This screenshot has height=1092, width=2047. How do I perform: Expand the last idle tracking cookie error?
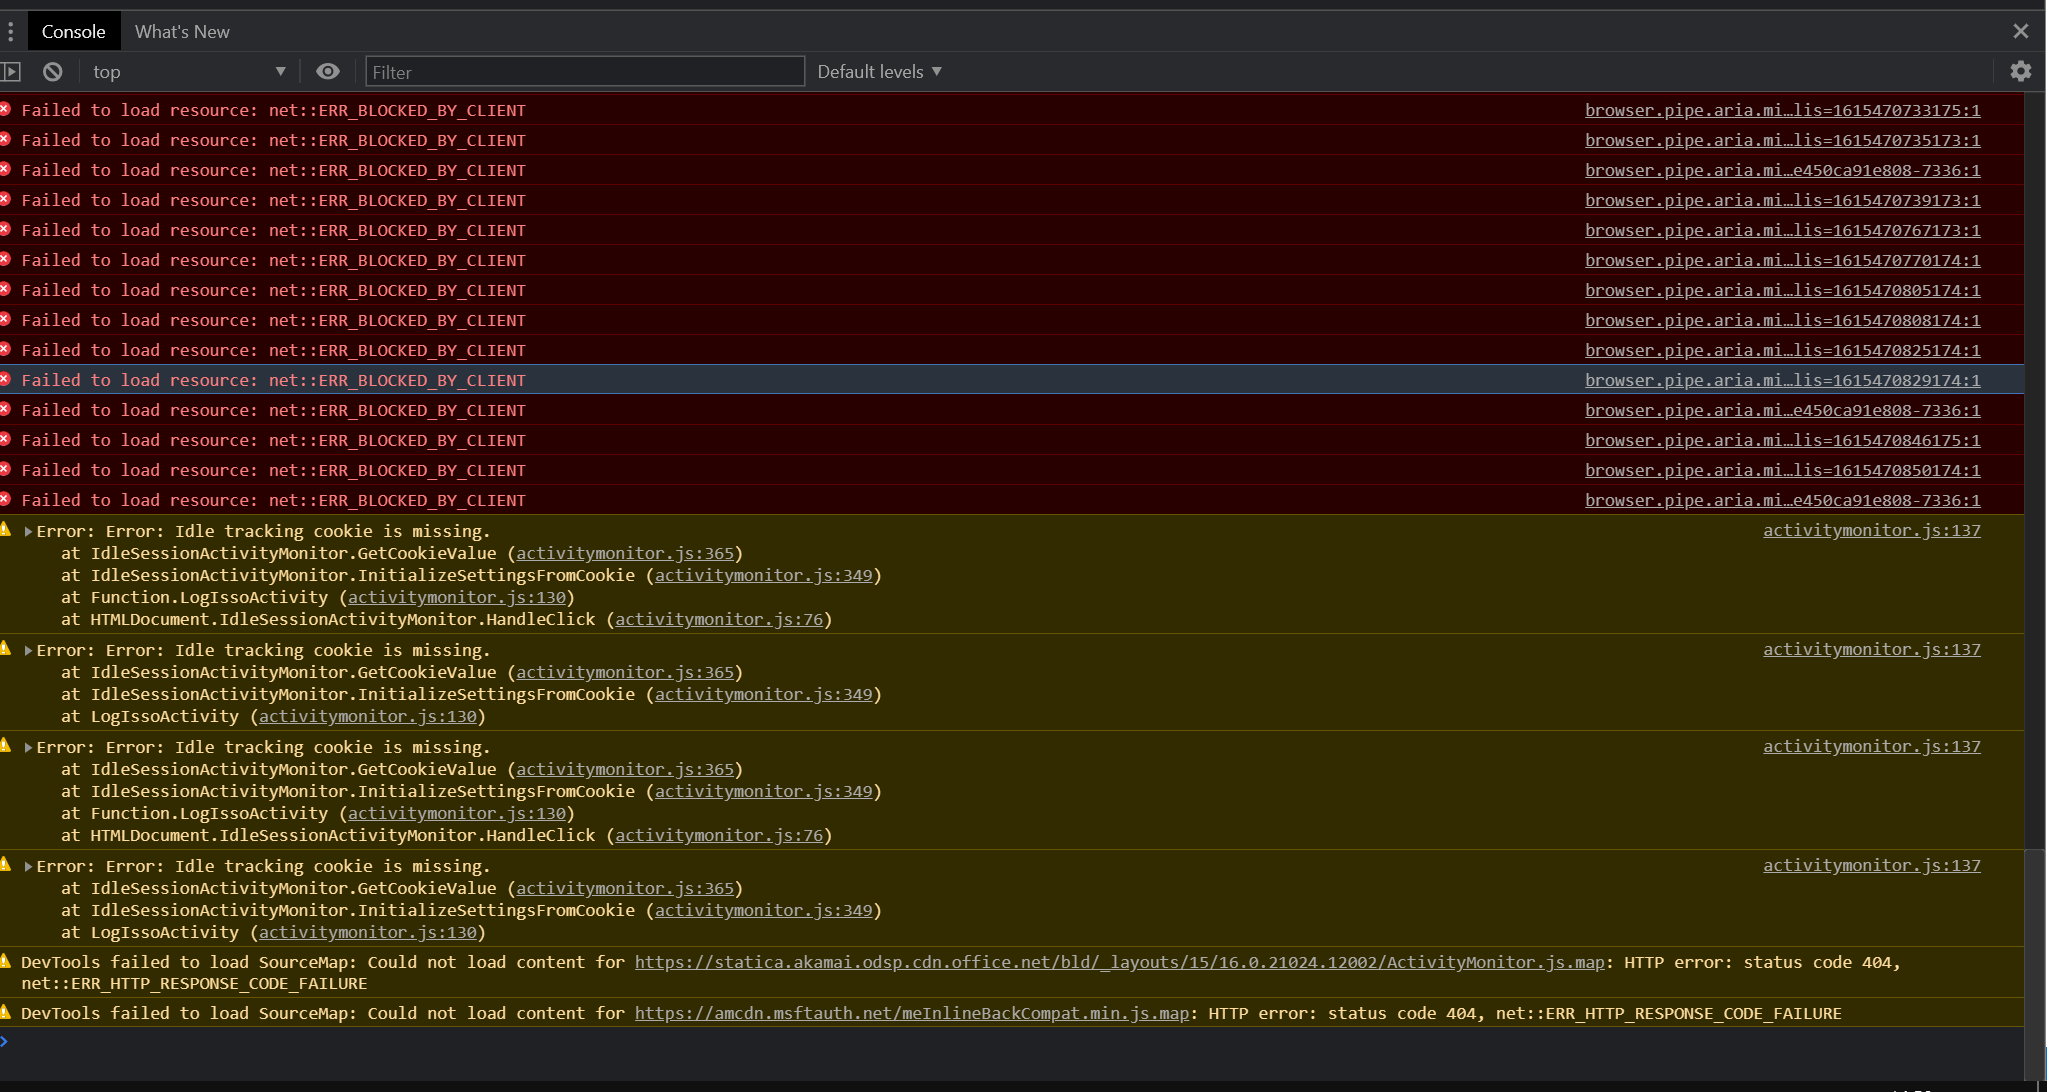[28, 867]
